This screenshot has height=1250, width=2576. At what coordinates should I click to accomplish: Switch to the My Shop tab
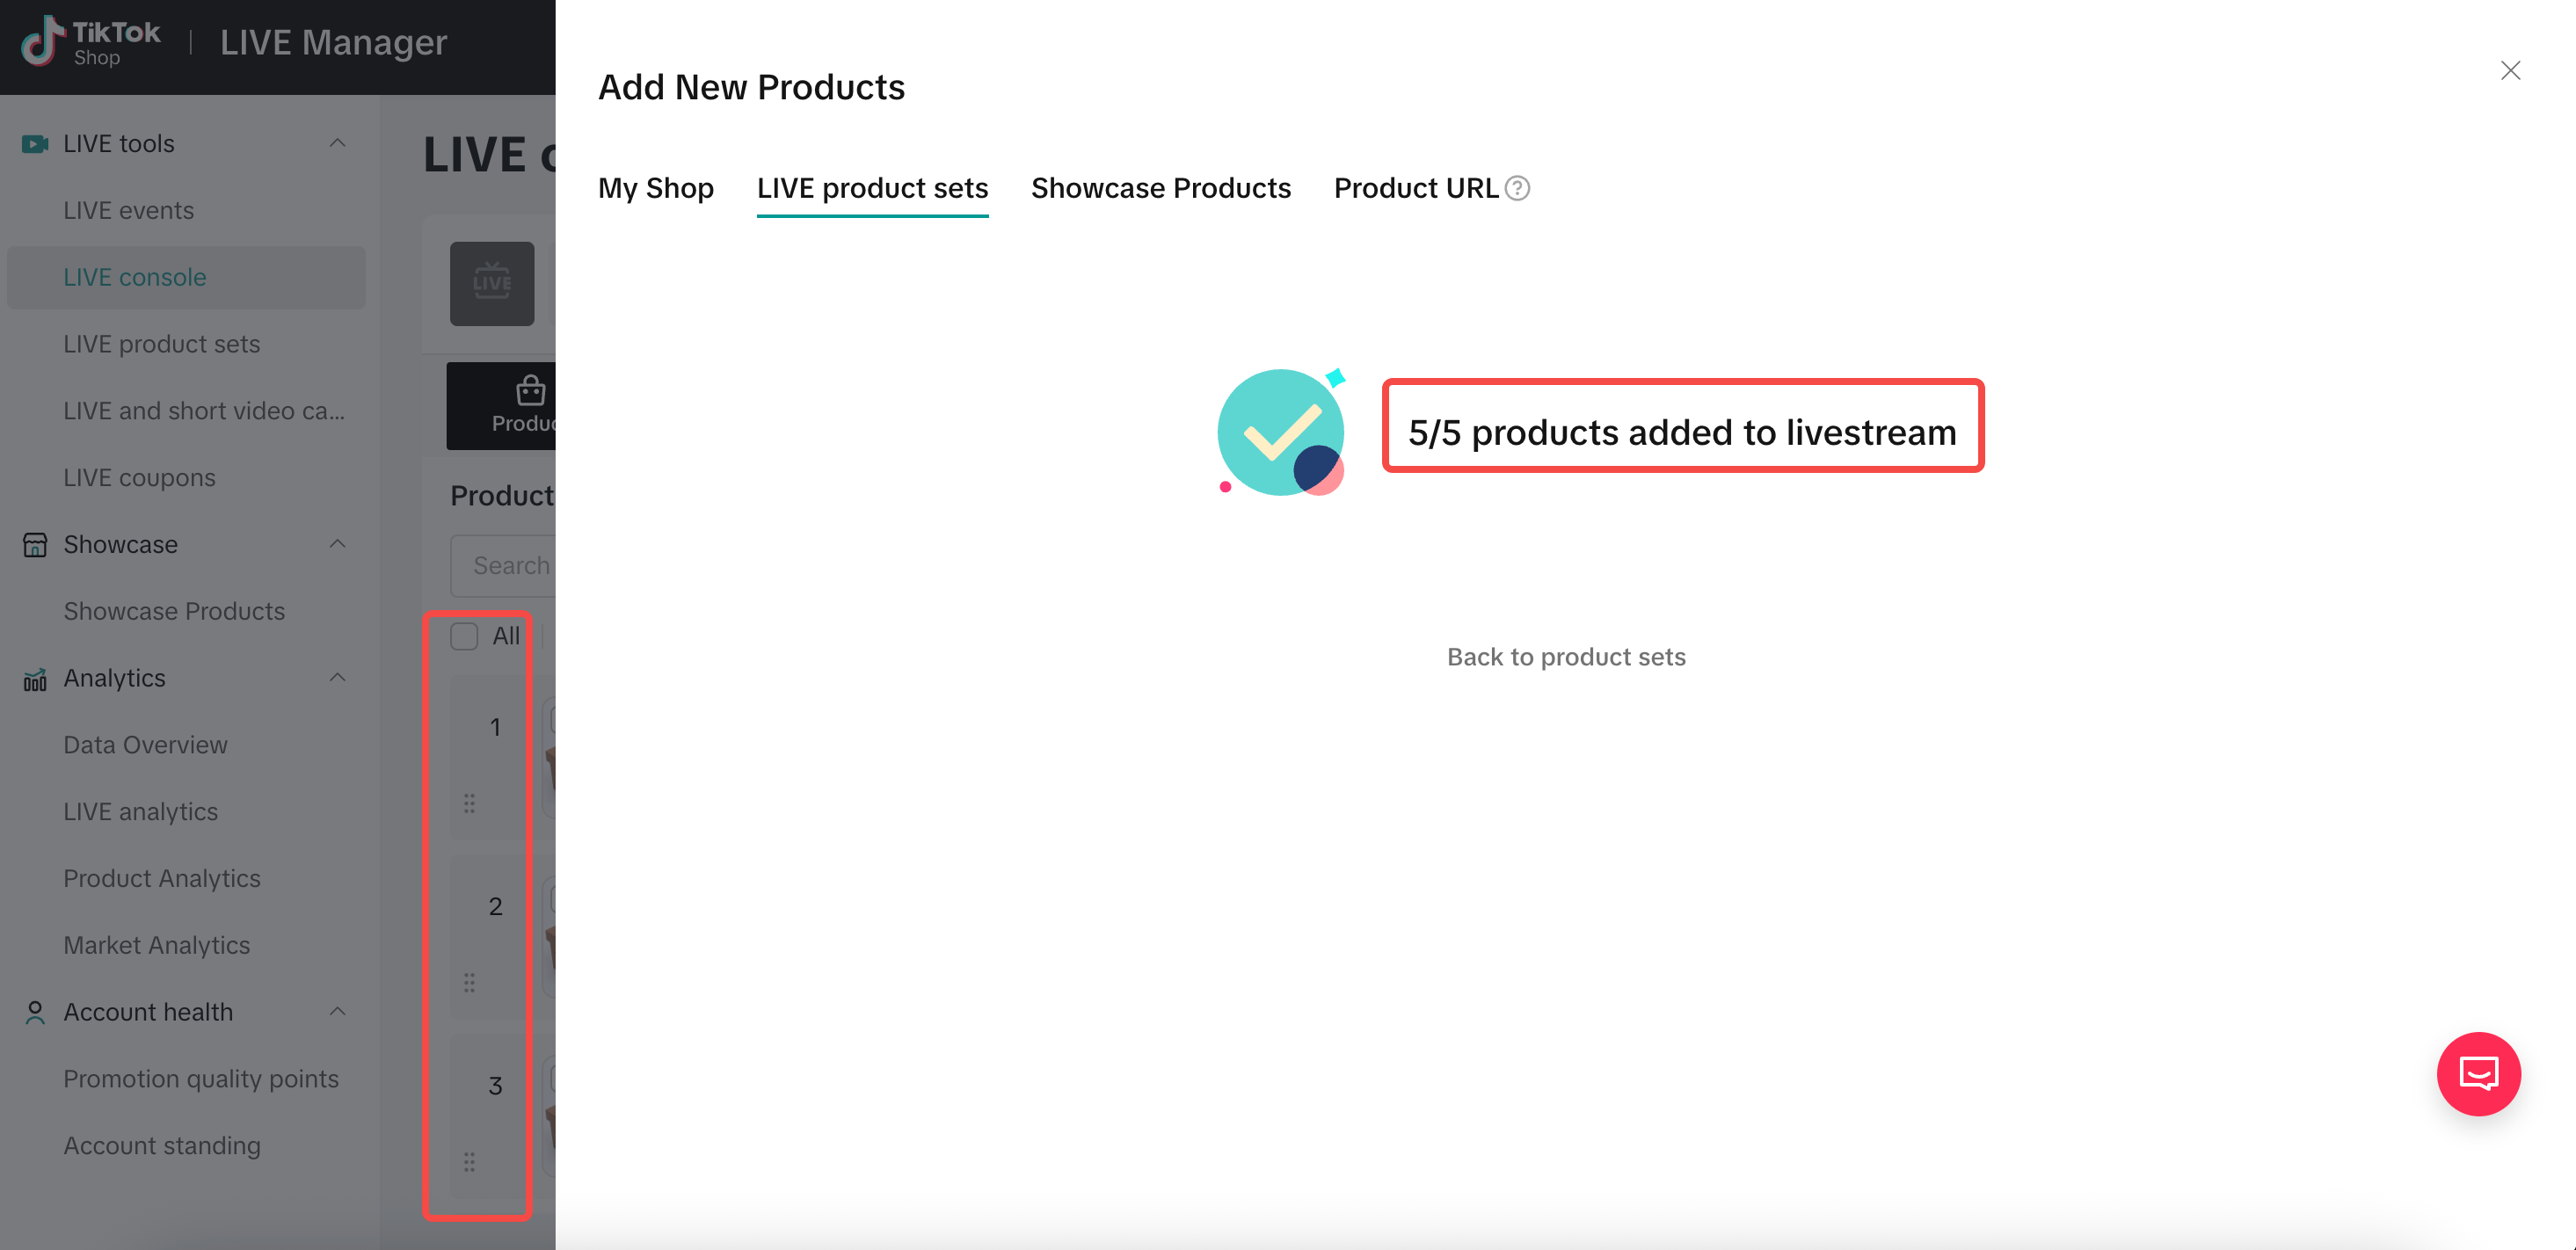[x=656, y=188]
